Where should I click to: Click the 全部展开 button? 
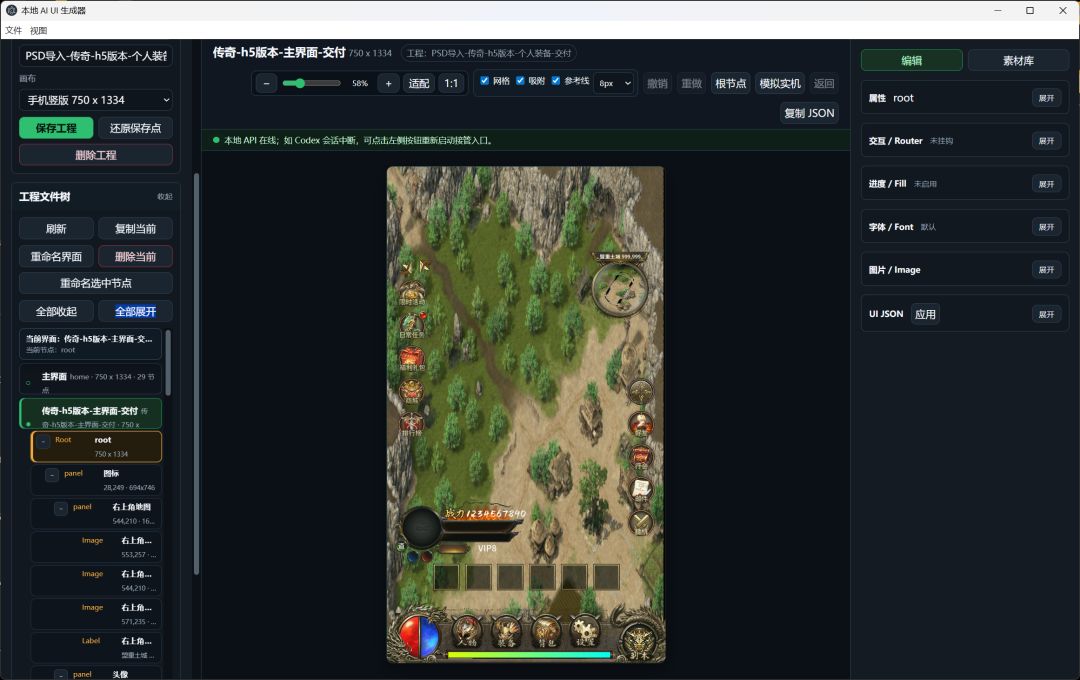pyautogui.click(x=135, y=311)
